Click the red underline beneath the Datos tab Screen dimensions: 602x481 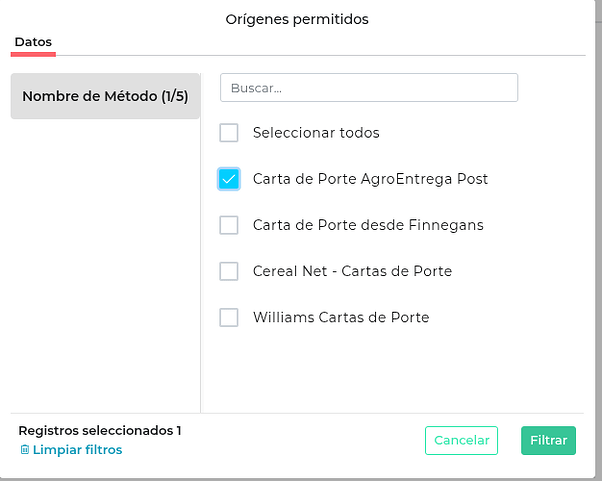[33, 53]
